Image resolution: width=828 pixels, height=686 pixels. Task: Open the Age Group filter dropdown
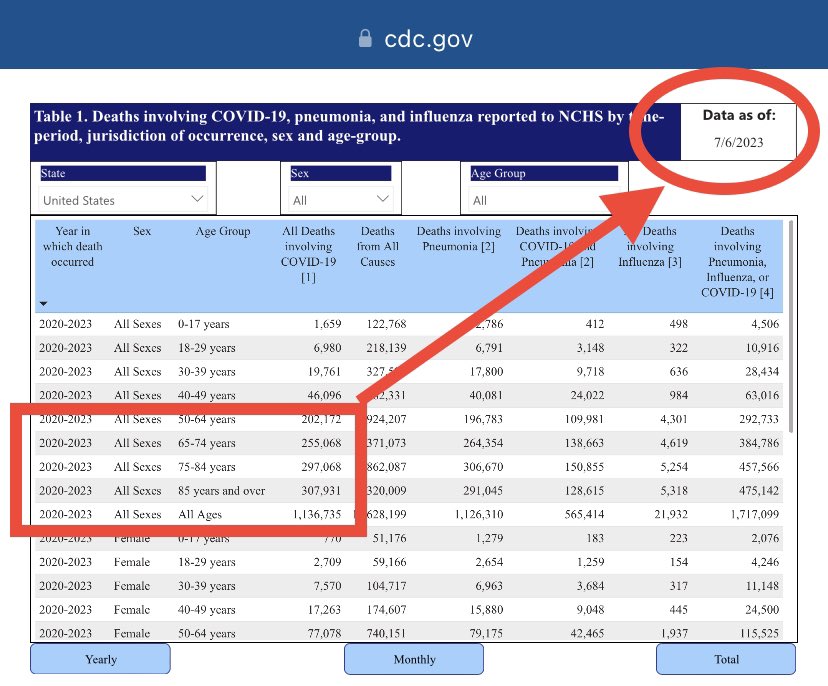coord(544,200)
